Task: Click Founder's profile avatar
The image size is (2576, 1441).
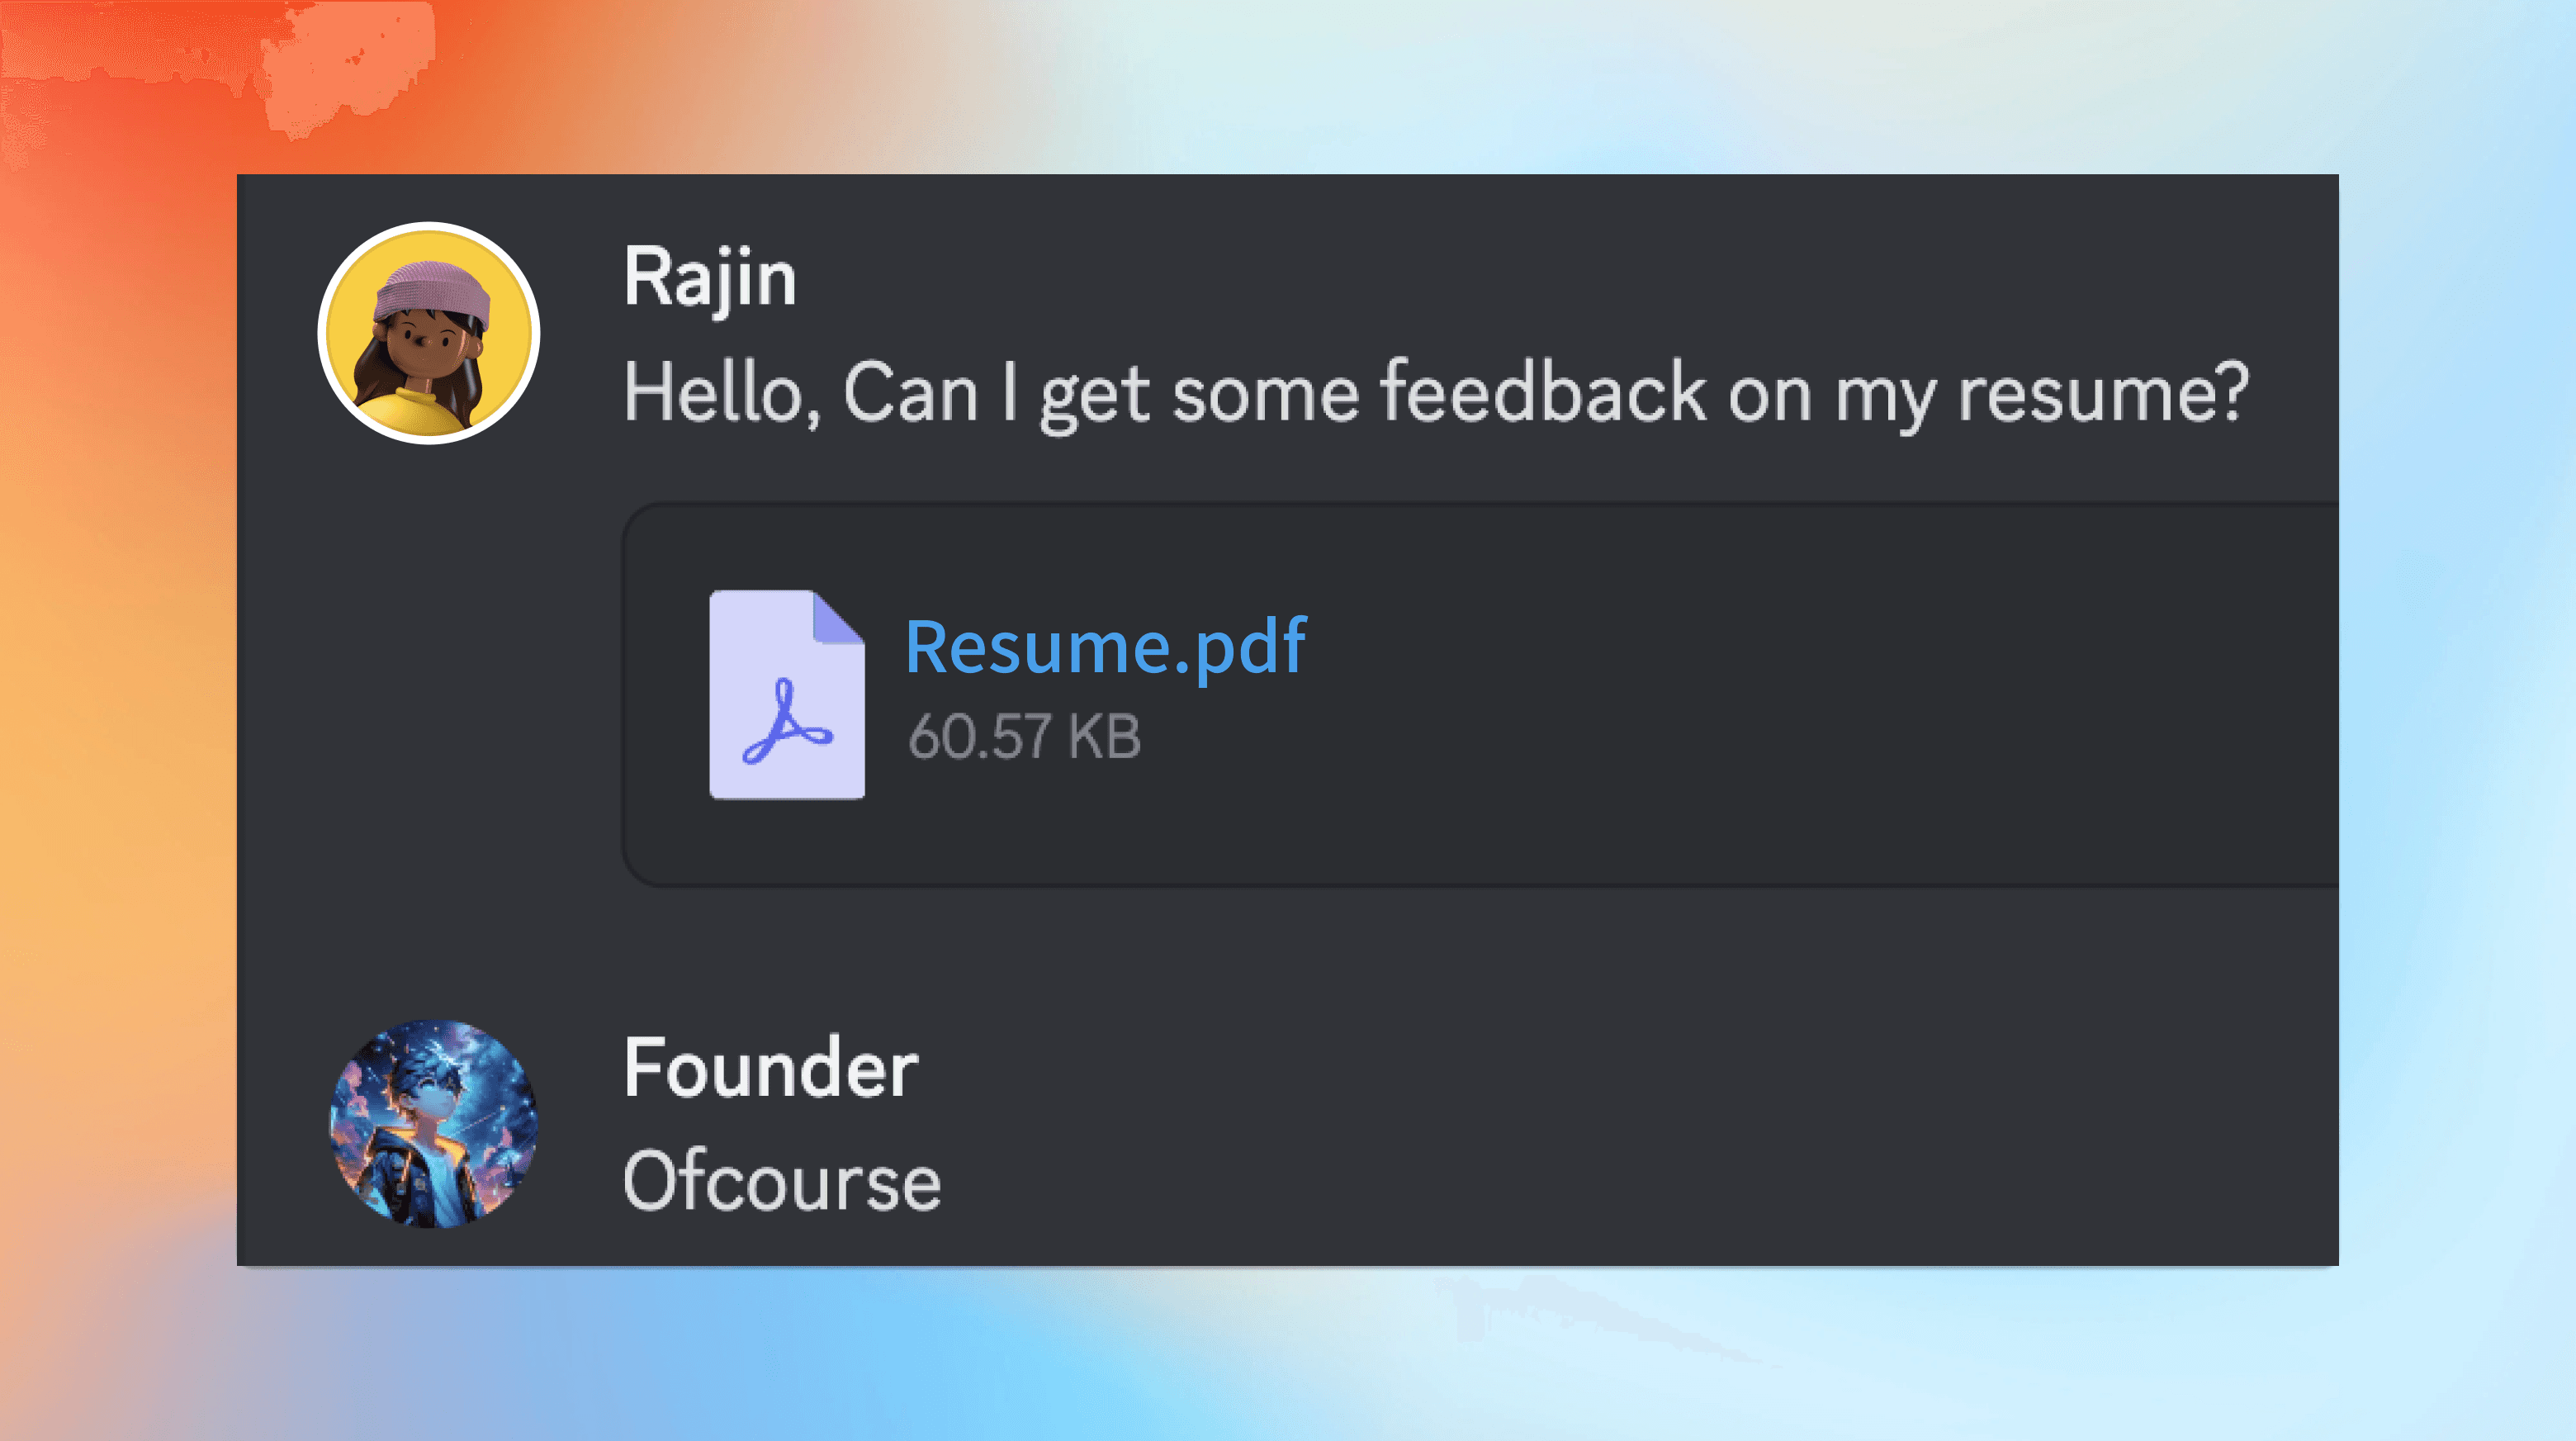Action: click(433, 1123)
